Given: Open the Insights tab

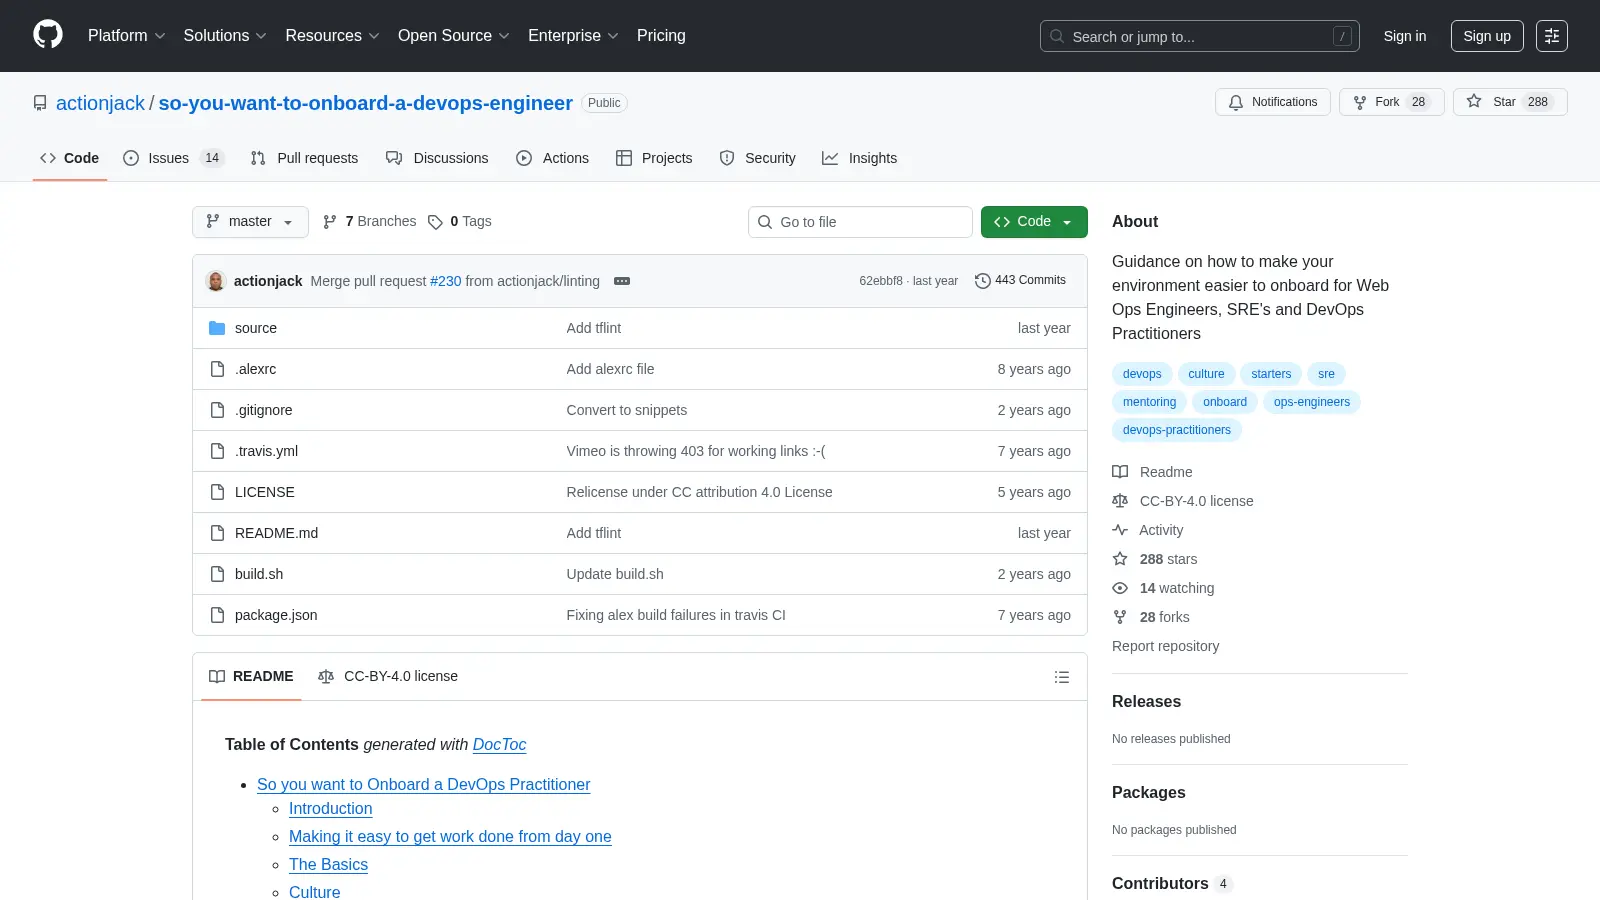Looking at the screenshot, I should tap(859, 158).
